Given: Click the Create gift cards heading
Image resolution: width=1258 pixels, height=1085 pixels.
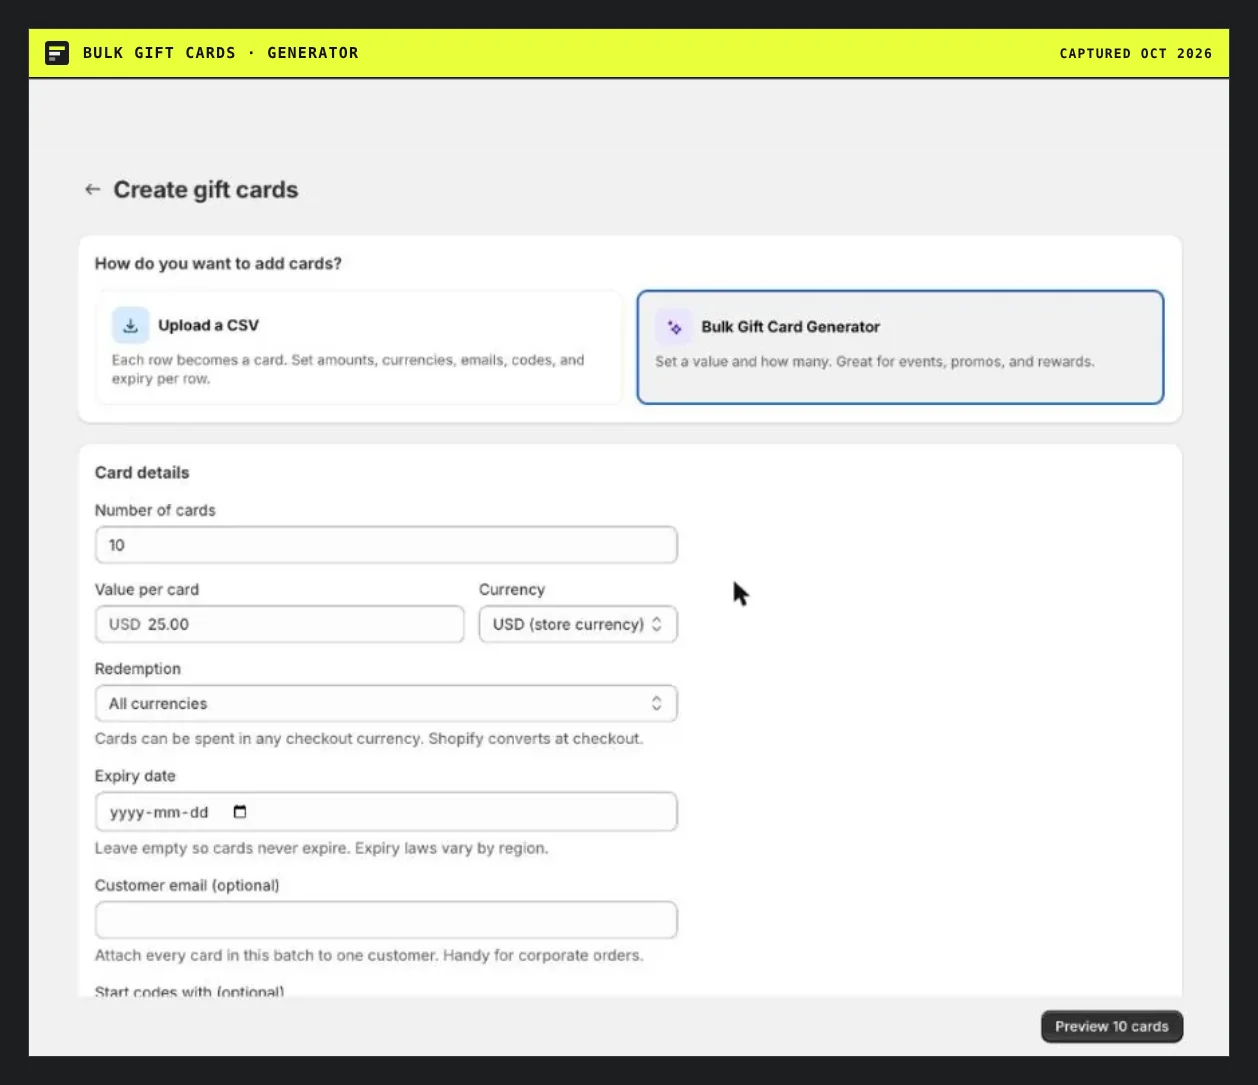Looking at the screenshot, I should [x=206, y=190].
